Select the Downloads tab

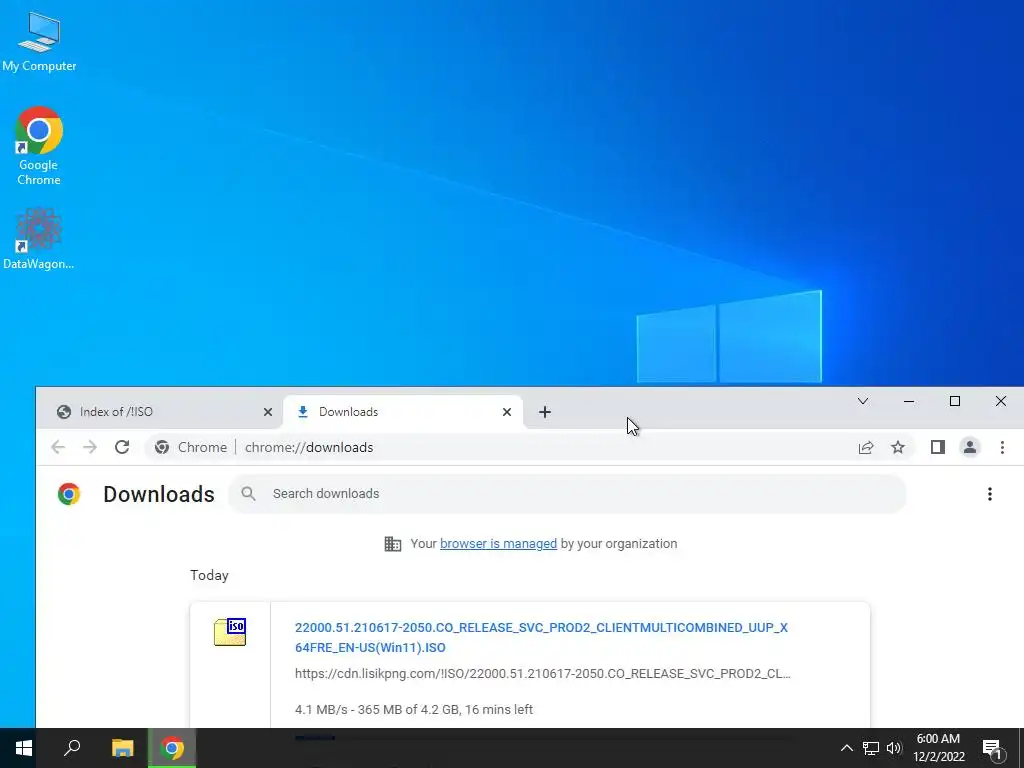tap(403, 411)
